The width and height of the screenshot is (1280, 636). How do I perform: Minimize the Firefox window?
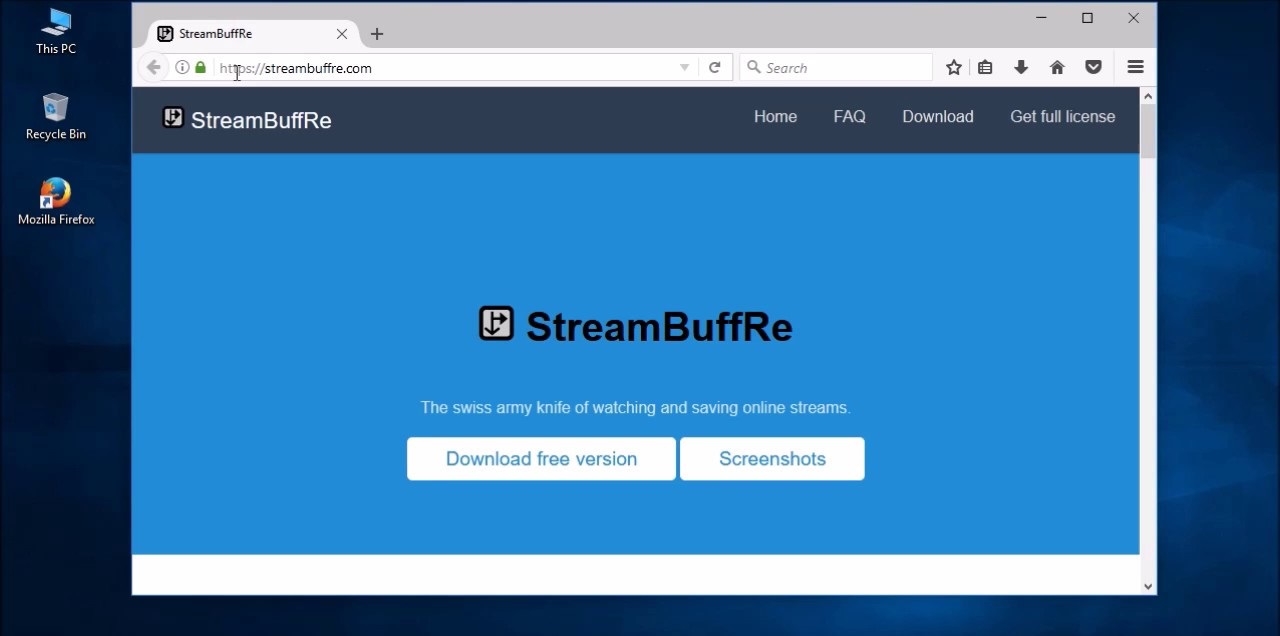click(1042, 18)
